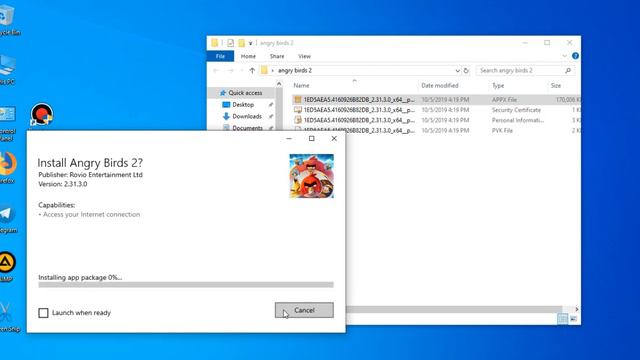This screenshot has width=640, height=360.
Task: Click the Search angry birds 2 field
Action: tap(525, 71)
